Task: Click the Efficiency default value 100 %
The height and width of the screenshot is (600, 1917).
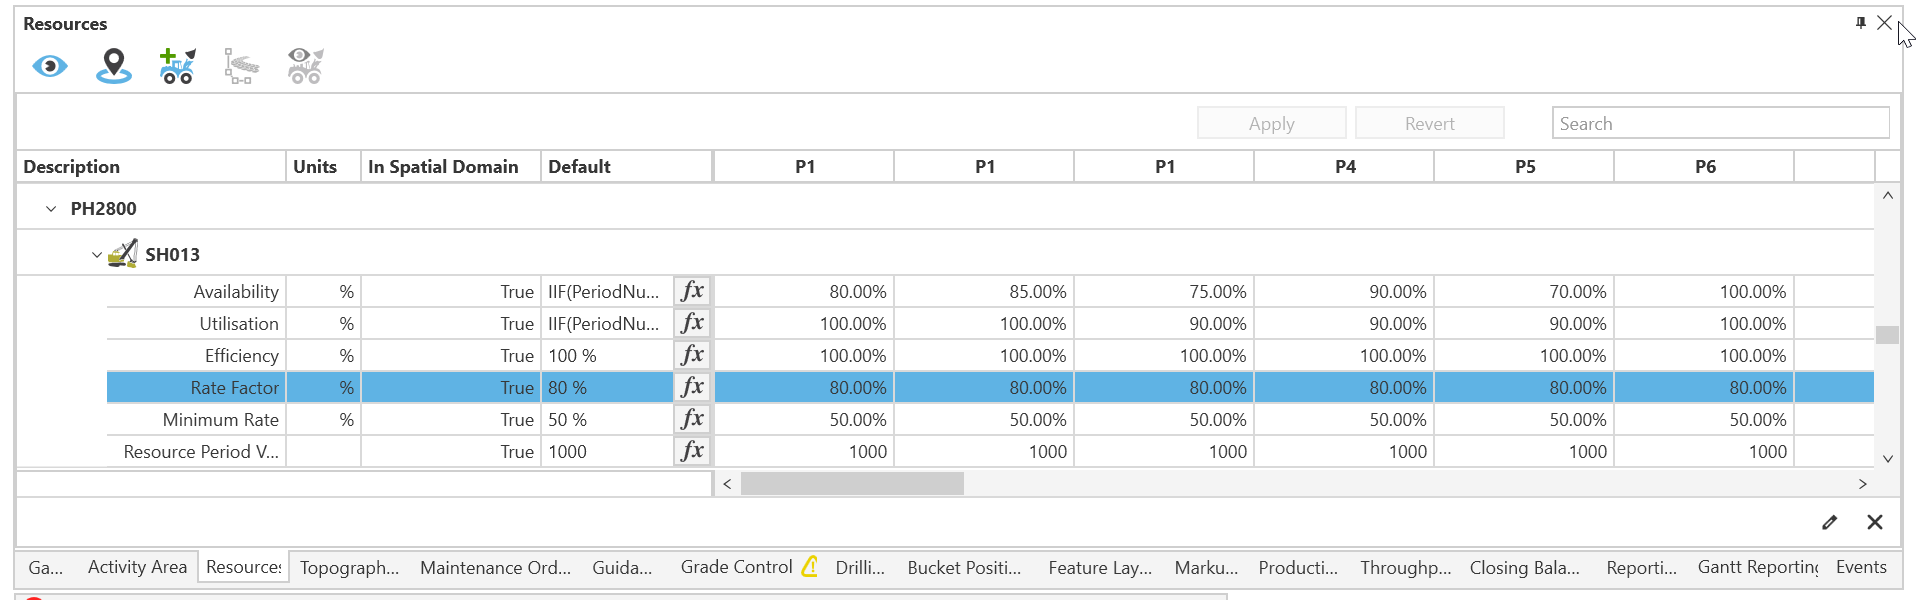Action: (x=608, y=355)
